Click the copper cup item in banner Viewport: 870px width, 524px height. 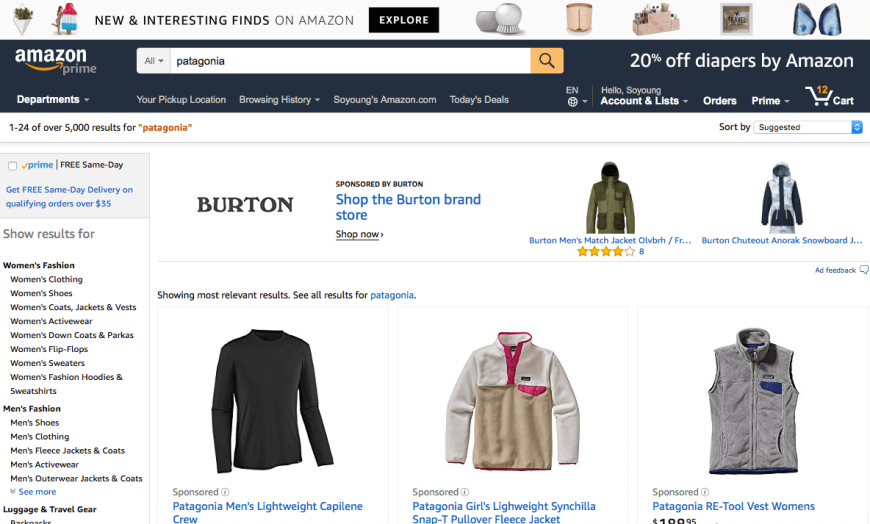(579, 19)
